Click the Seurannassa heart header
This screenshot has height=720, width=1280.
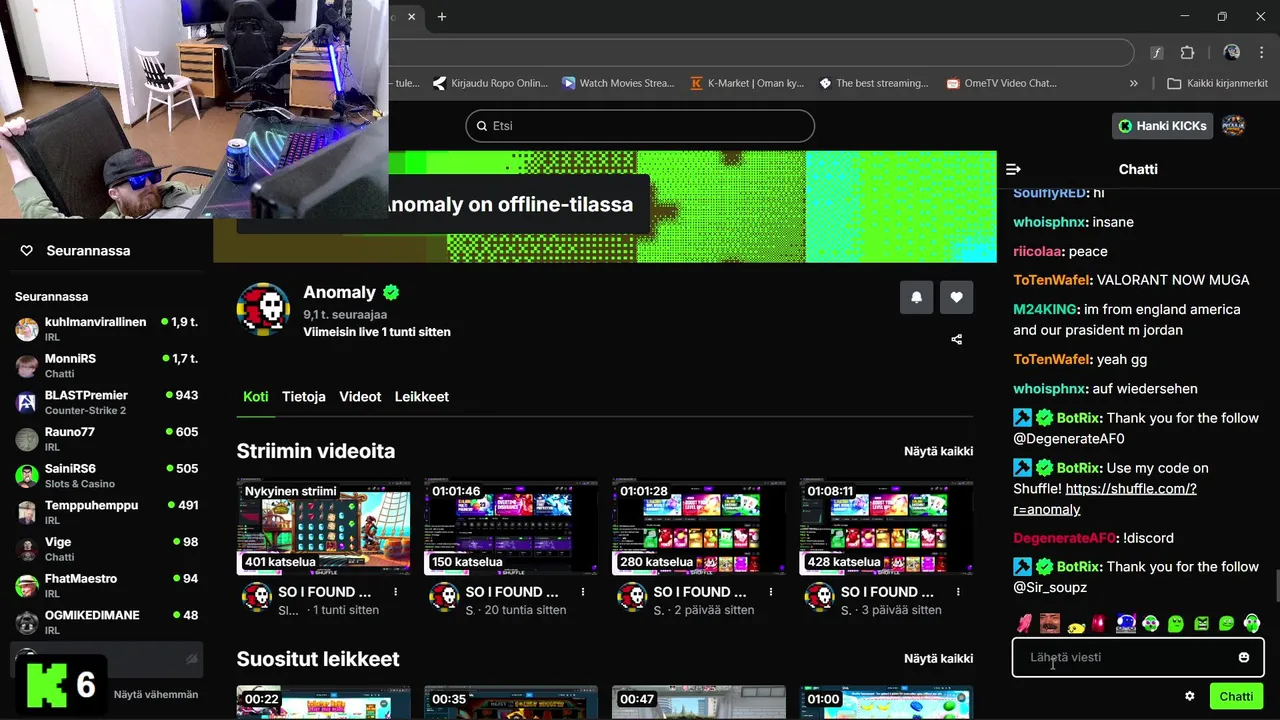click(76, 251)
